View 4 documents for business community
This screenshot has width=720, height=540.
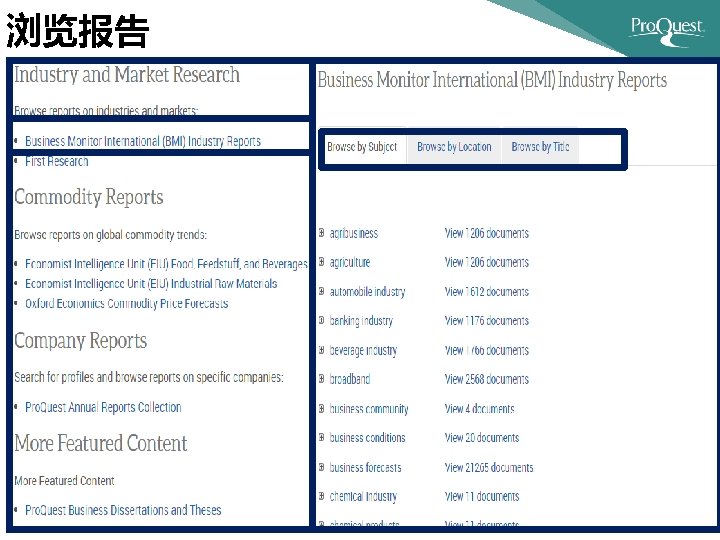479,409
